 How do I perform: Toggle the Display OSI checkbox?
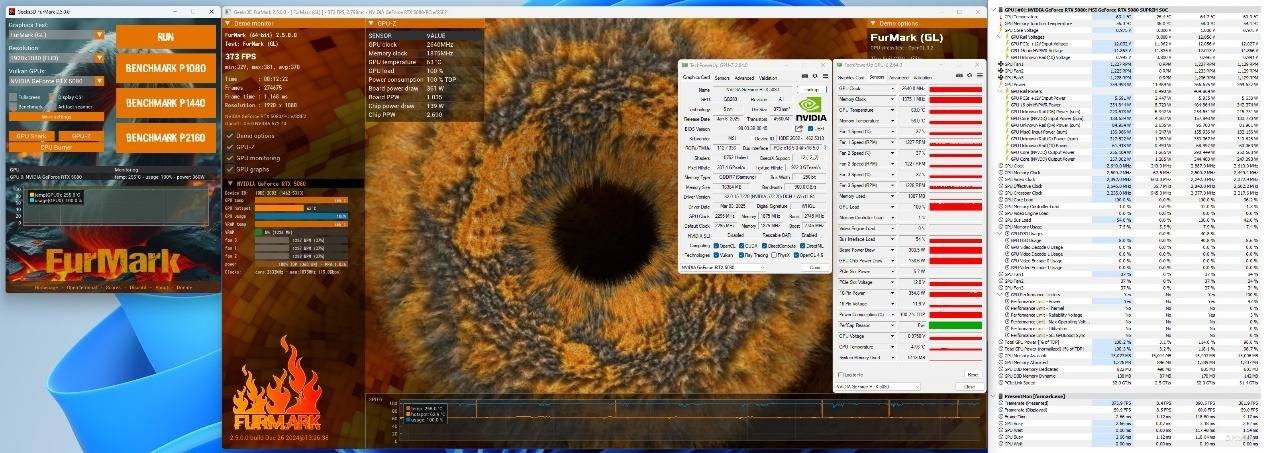pyautogui.click(x=52, y=97)
